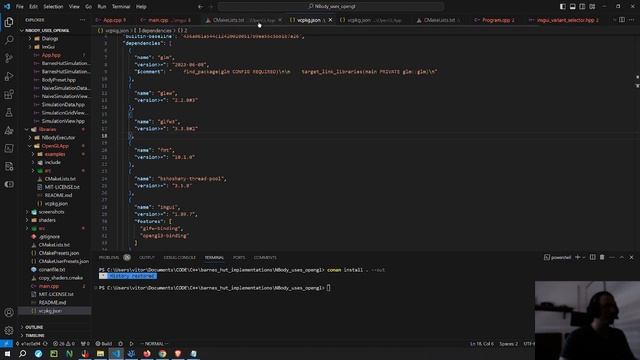Screen dimensions: 640x360
Task: Open the Help menu
Action: pyautogui.click(x=141, y=7)
